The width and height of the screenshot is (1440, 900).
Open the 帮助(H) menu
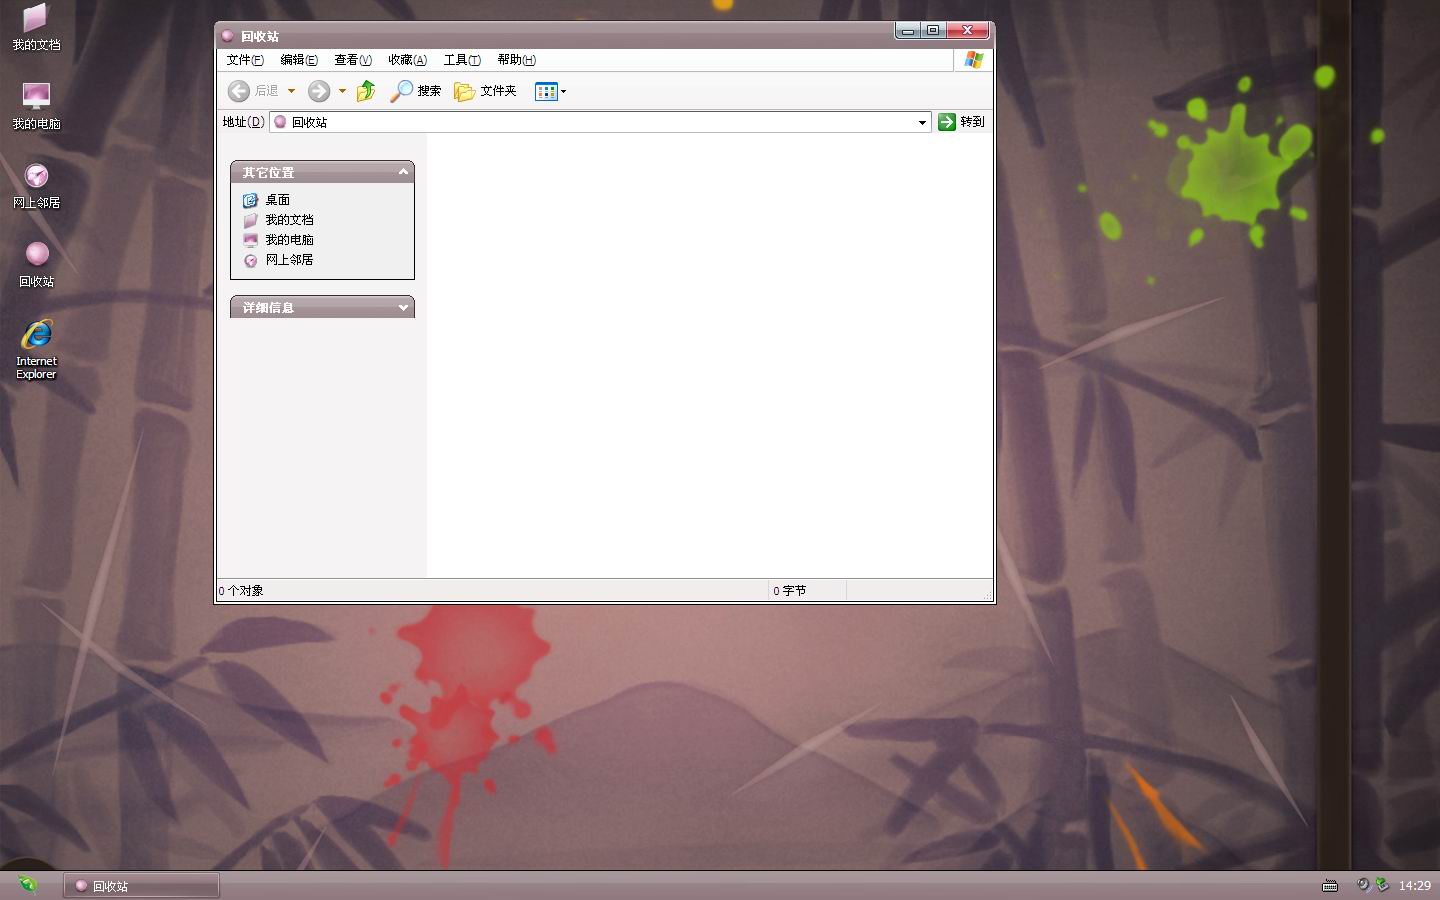click(516, 60)
